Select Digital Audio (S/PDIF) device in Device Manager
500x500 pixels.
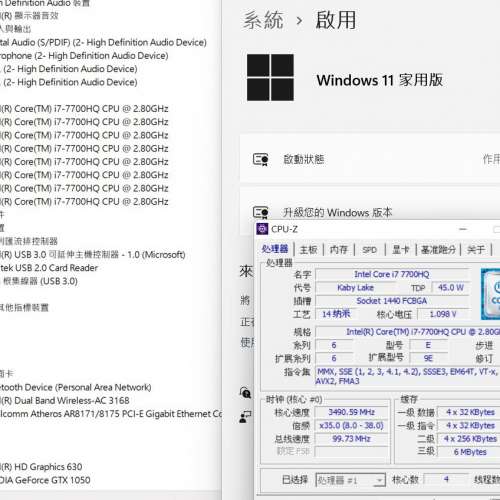click(103, 43)
